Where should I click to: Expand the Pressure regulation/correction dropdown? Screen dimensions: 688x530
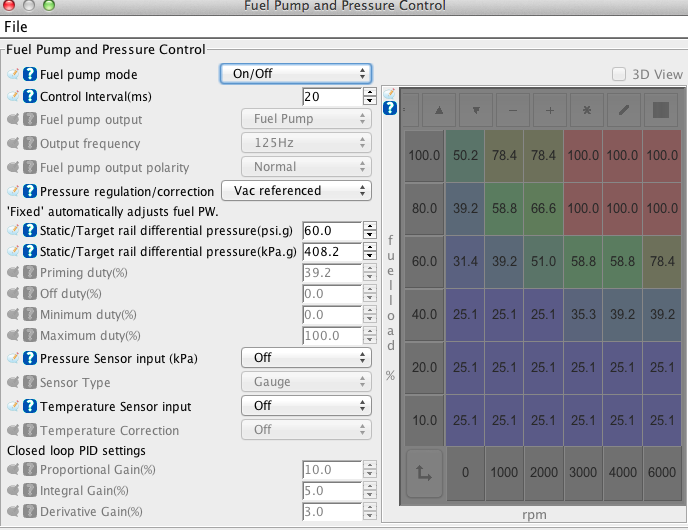click(295, 190)
